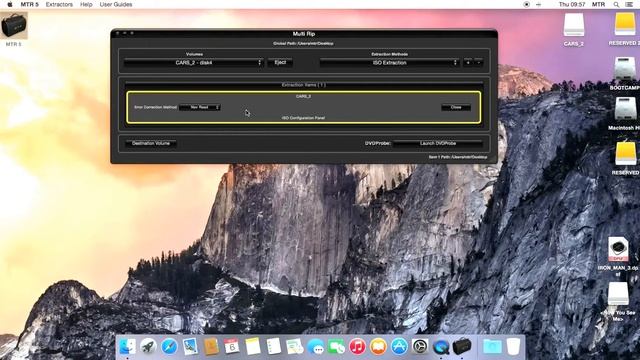Open the Trash in the Dock
Image resolution: width=640 pixels, height=360 pixels.
(513, 347)
